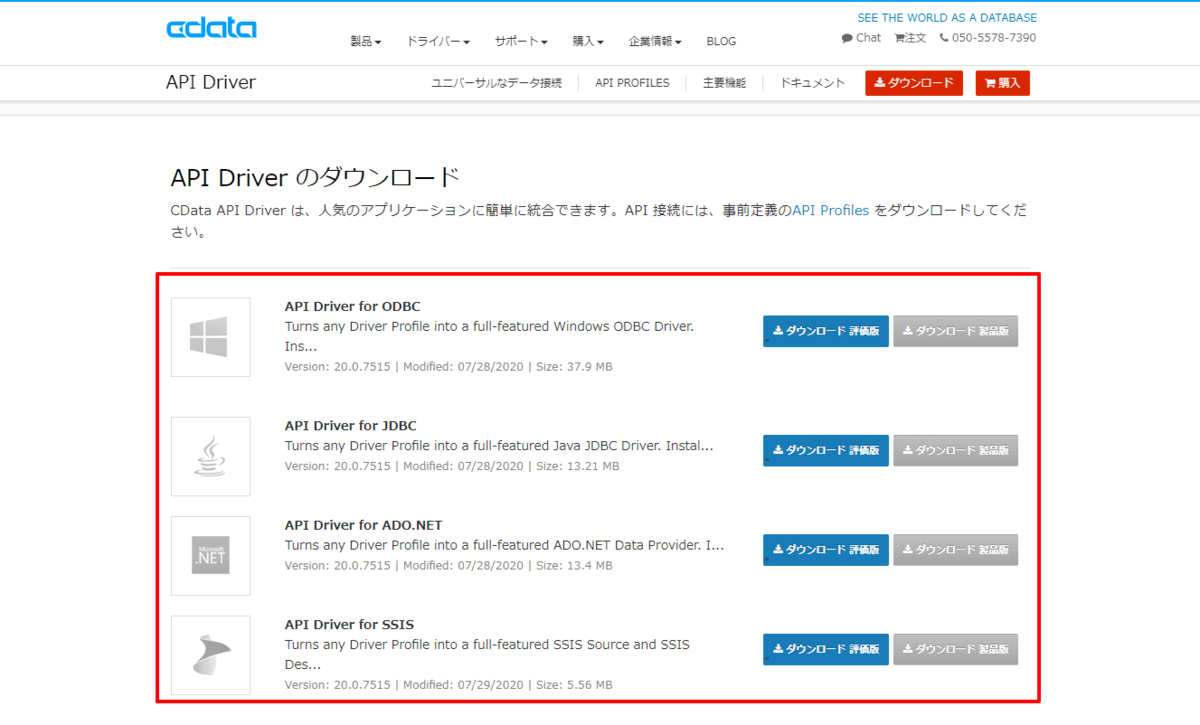Select the API Driver for ADO.NET title
Viewport: 1200px width, 725px height.
click(x=363, y=525)
